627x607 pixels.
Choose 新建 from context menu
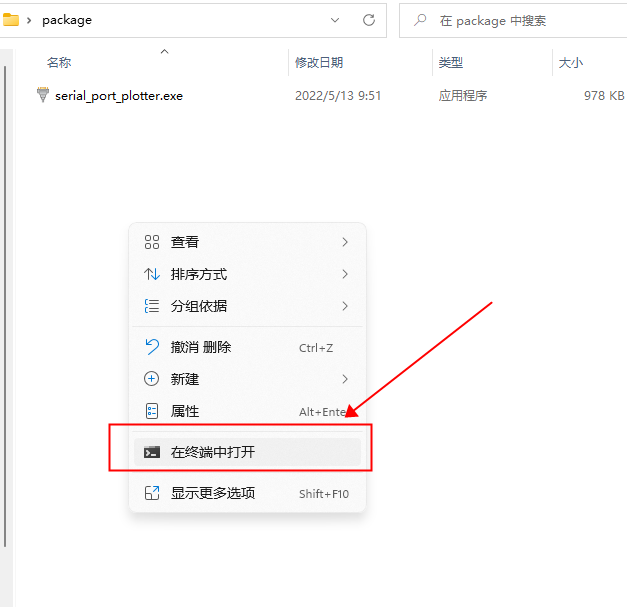[248, 379]
